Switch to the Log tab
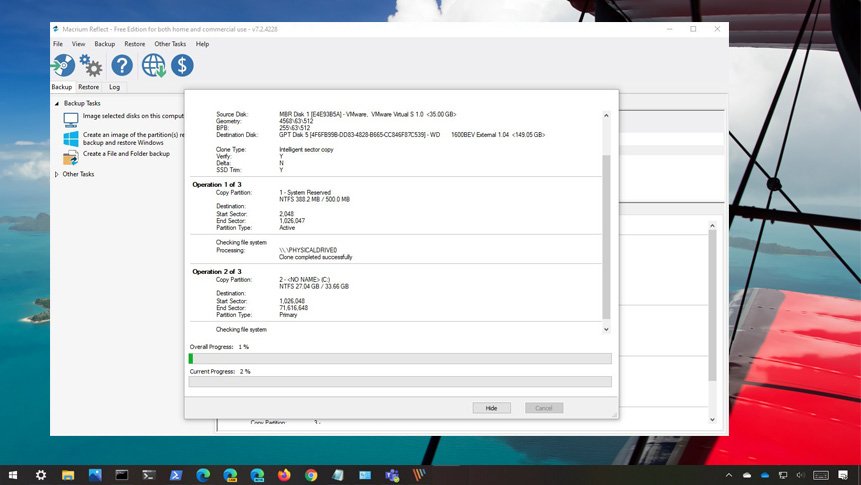The image size is (861, 485). tap(114, 87)
